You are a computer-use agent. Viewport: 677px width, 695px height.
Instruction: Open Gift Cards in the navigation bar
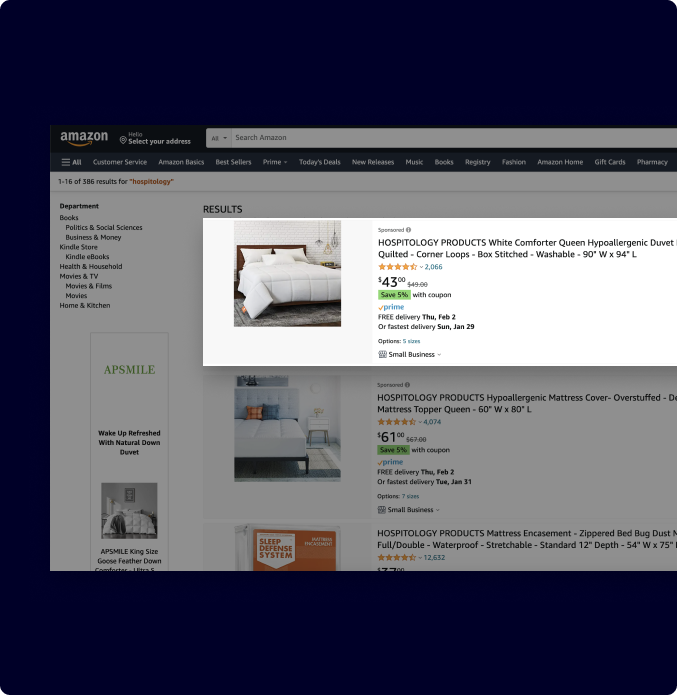[610, 162]
